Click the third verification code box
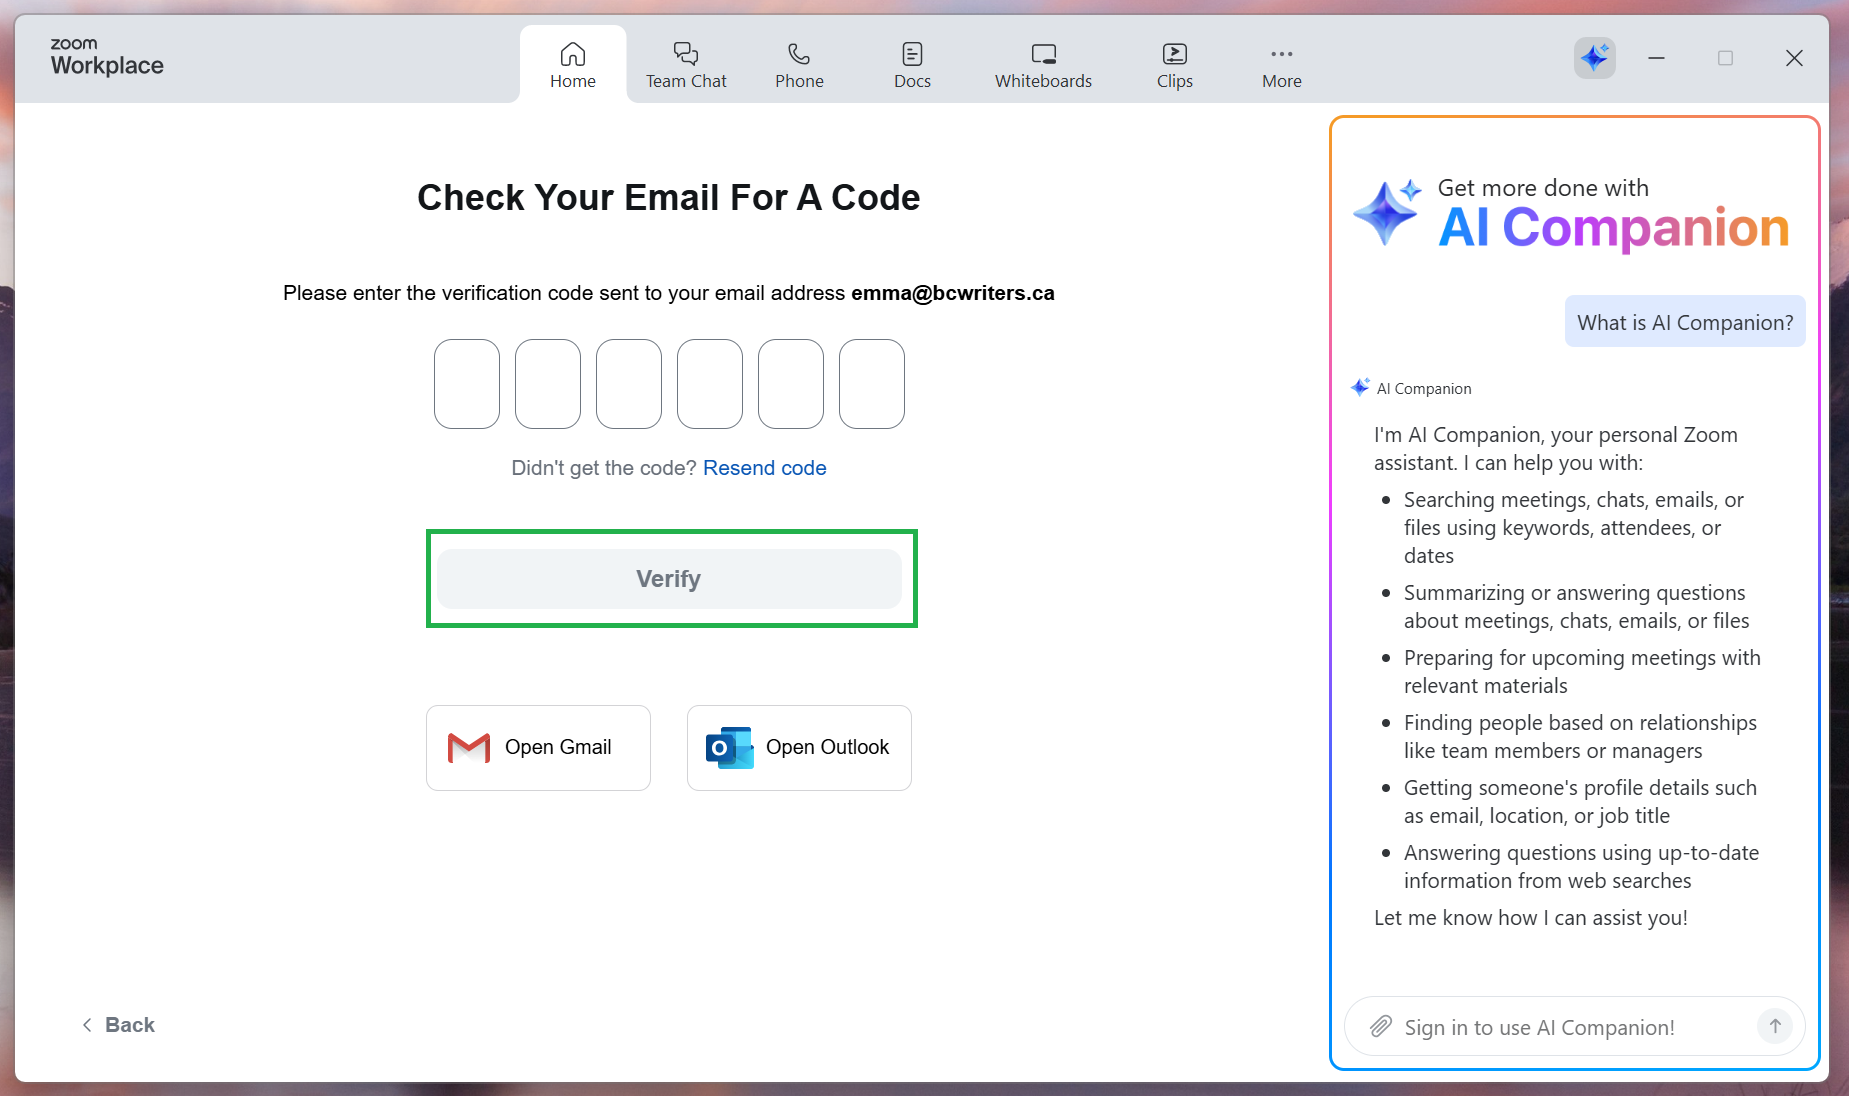This screenshot has height=1096, width=1849. point(629,384)
